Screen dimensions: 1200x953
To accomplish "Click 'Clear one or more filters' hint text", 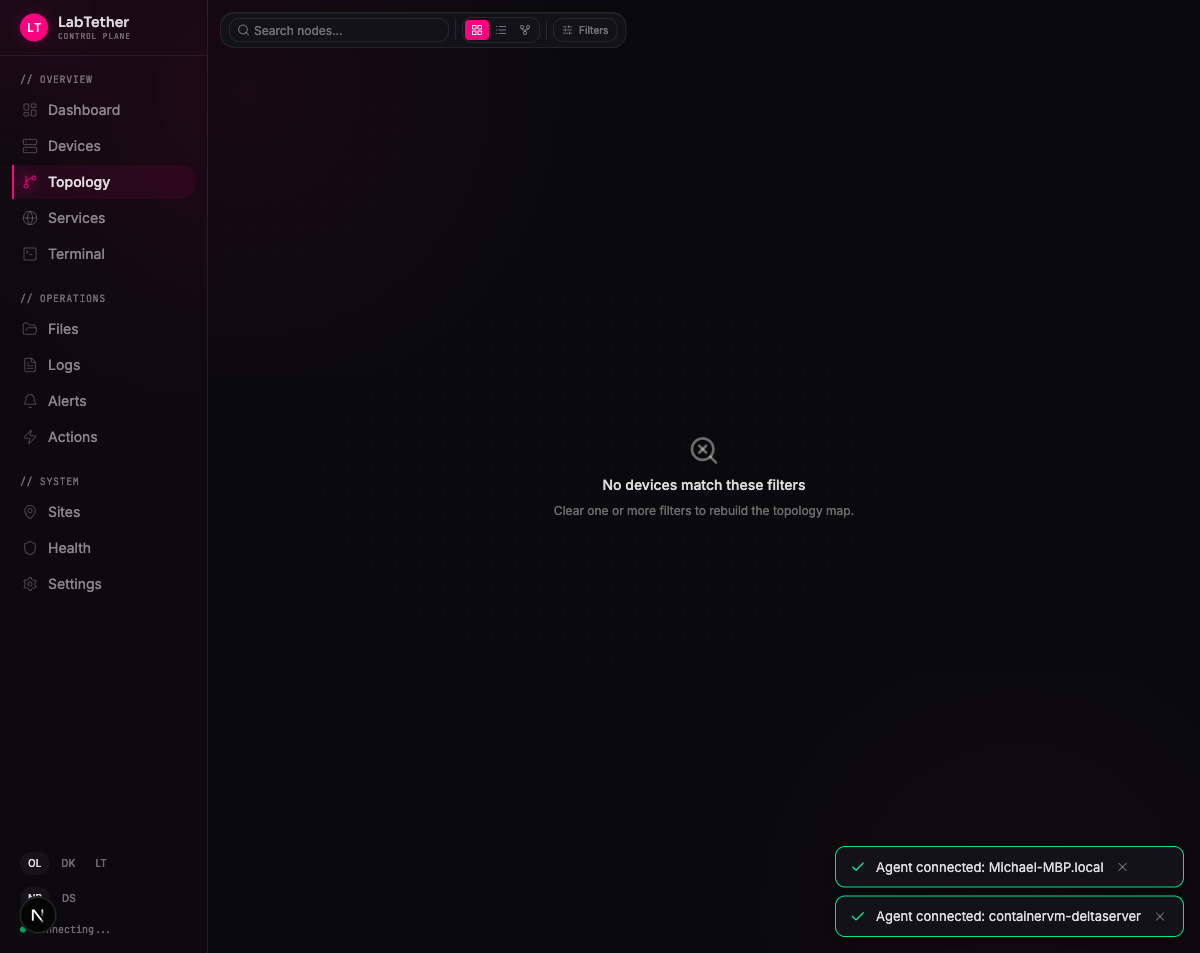I will coord(704,511).
